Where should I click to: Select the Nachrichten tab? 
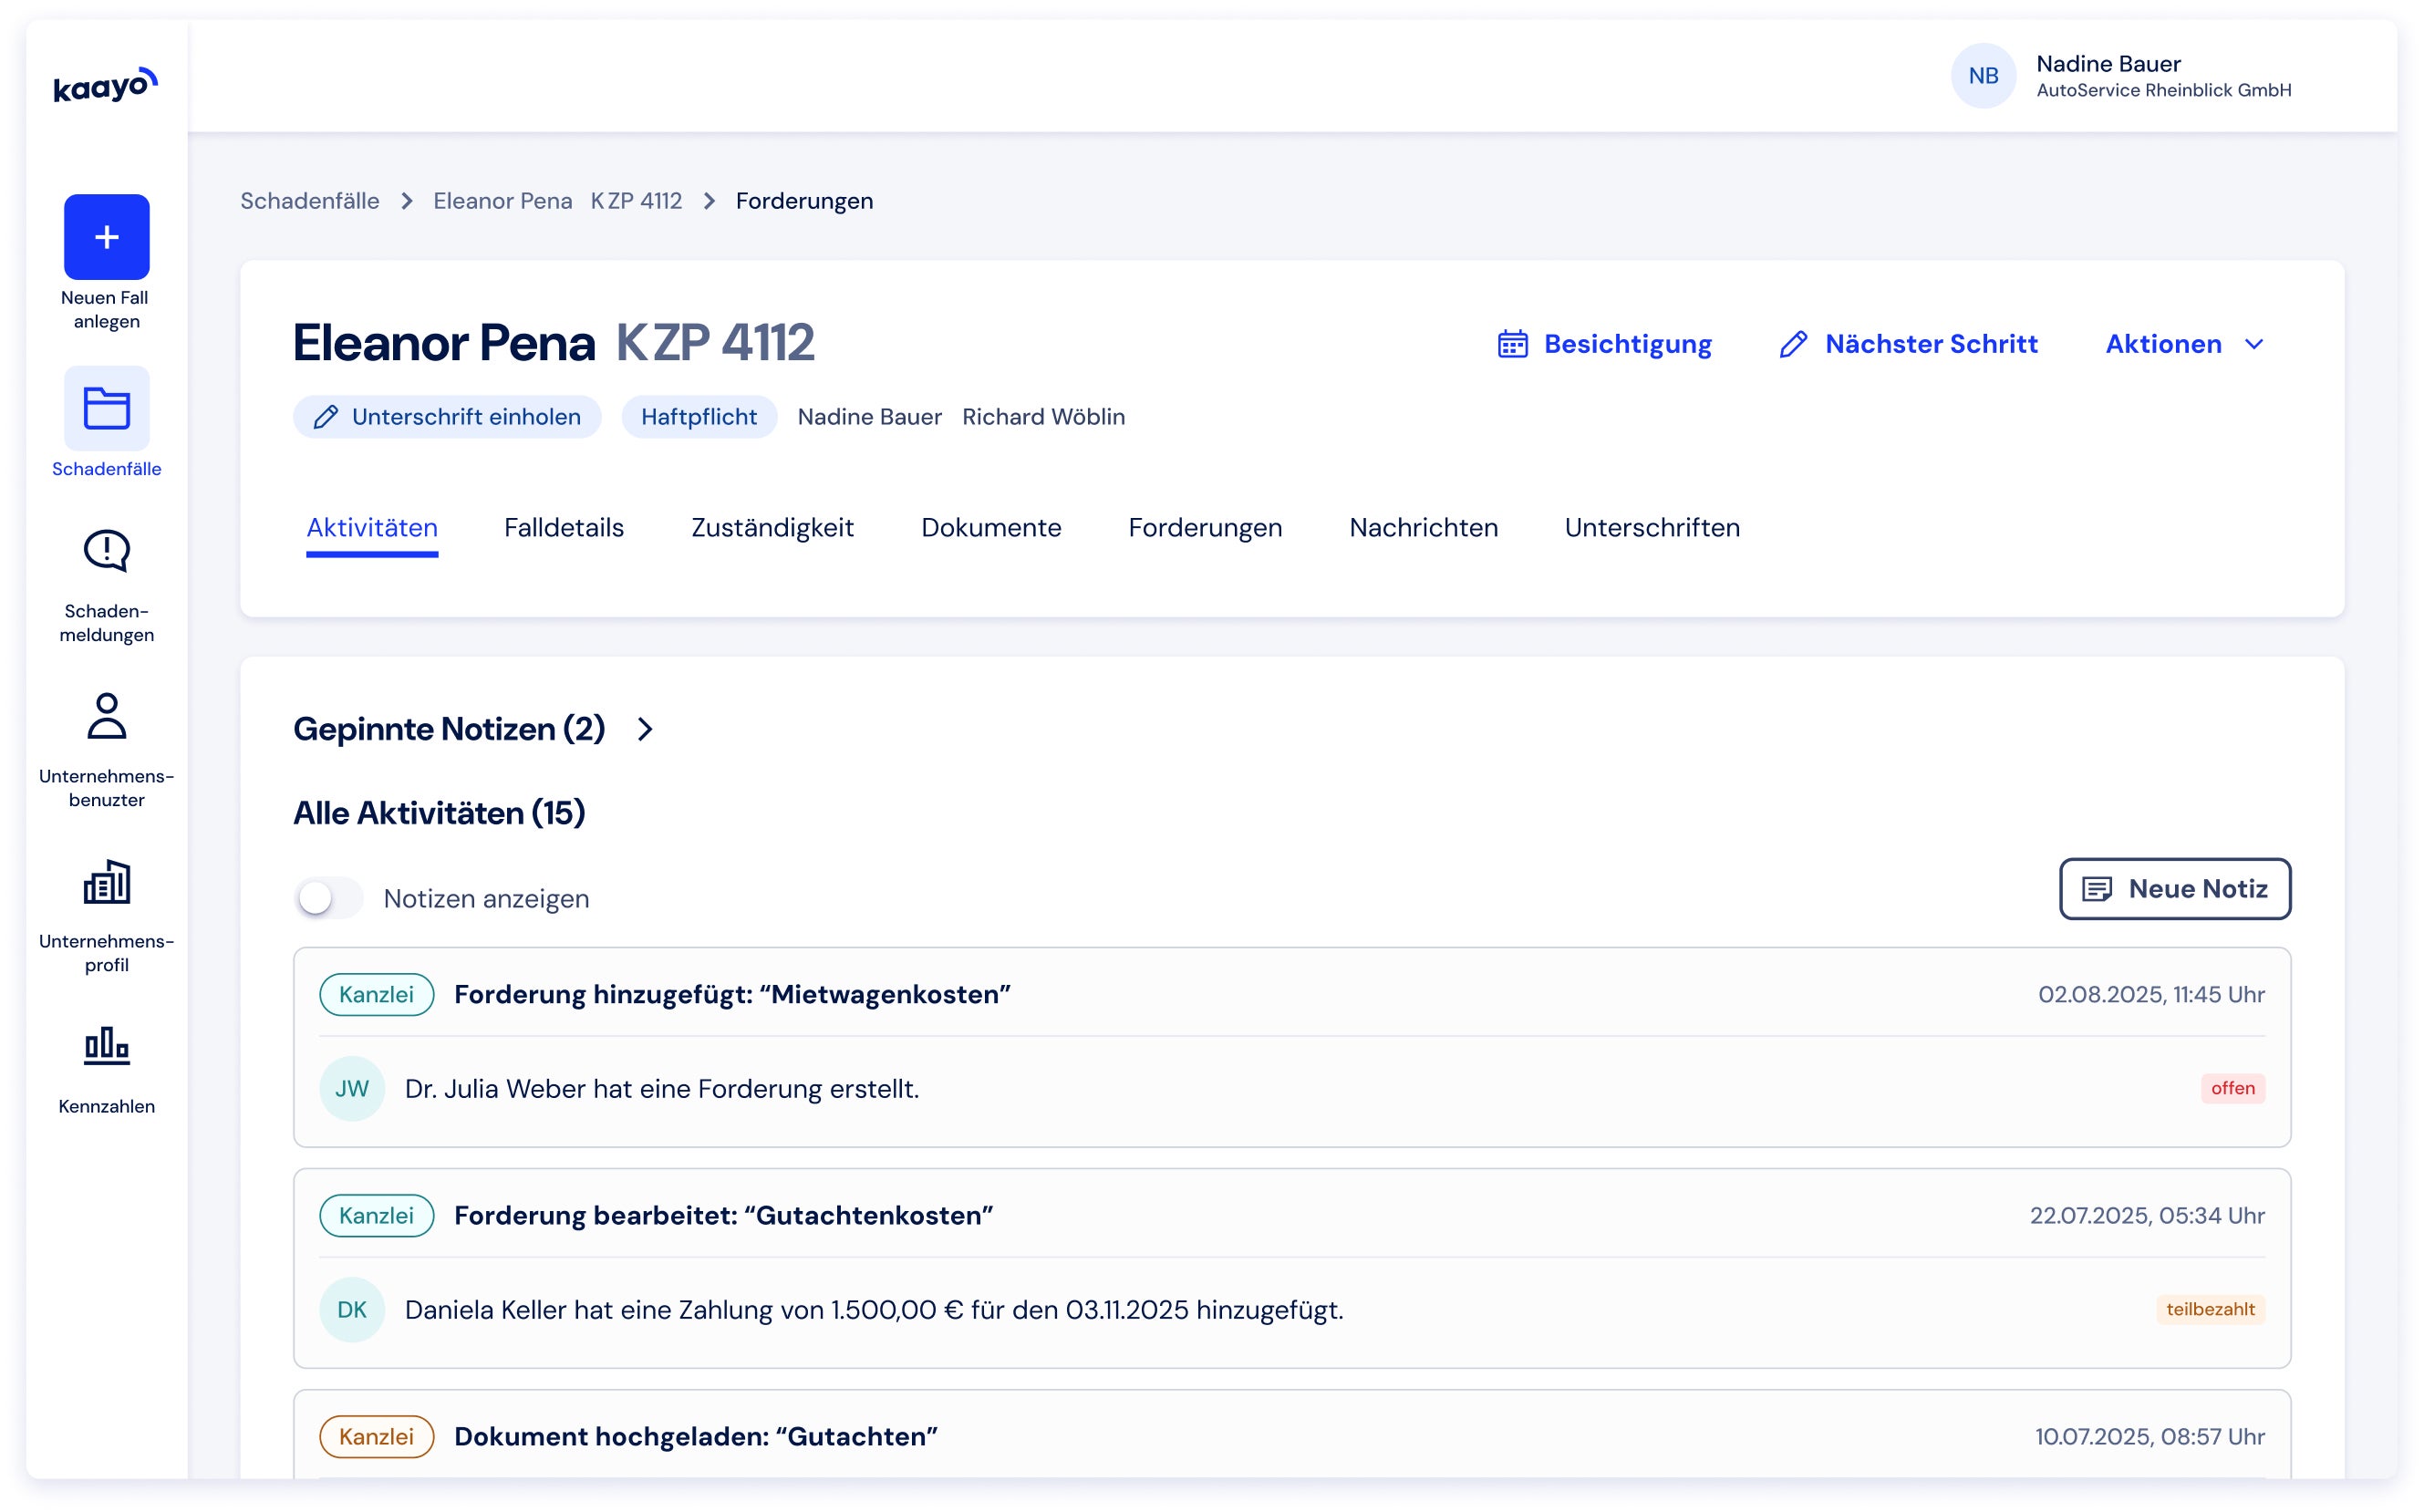click(1424, 528)
